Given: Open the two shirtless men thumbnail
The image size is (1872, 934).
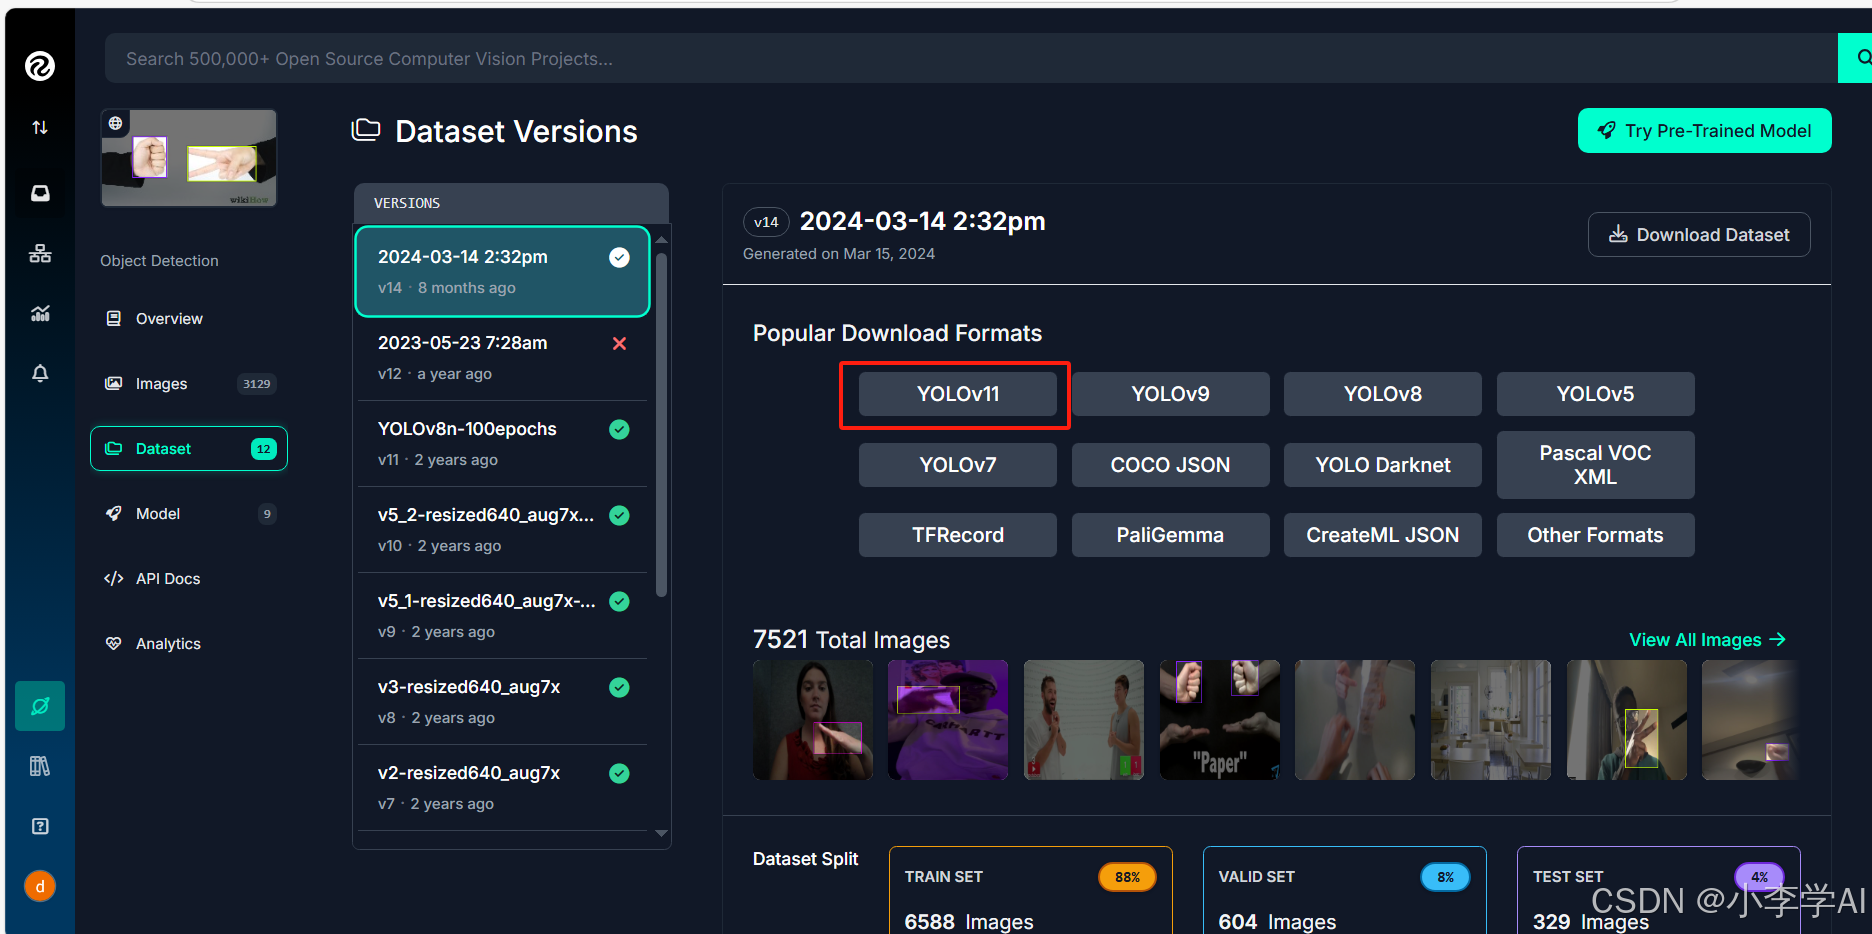Looking at the screenshot, I should (1084, 720).
